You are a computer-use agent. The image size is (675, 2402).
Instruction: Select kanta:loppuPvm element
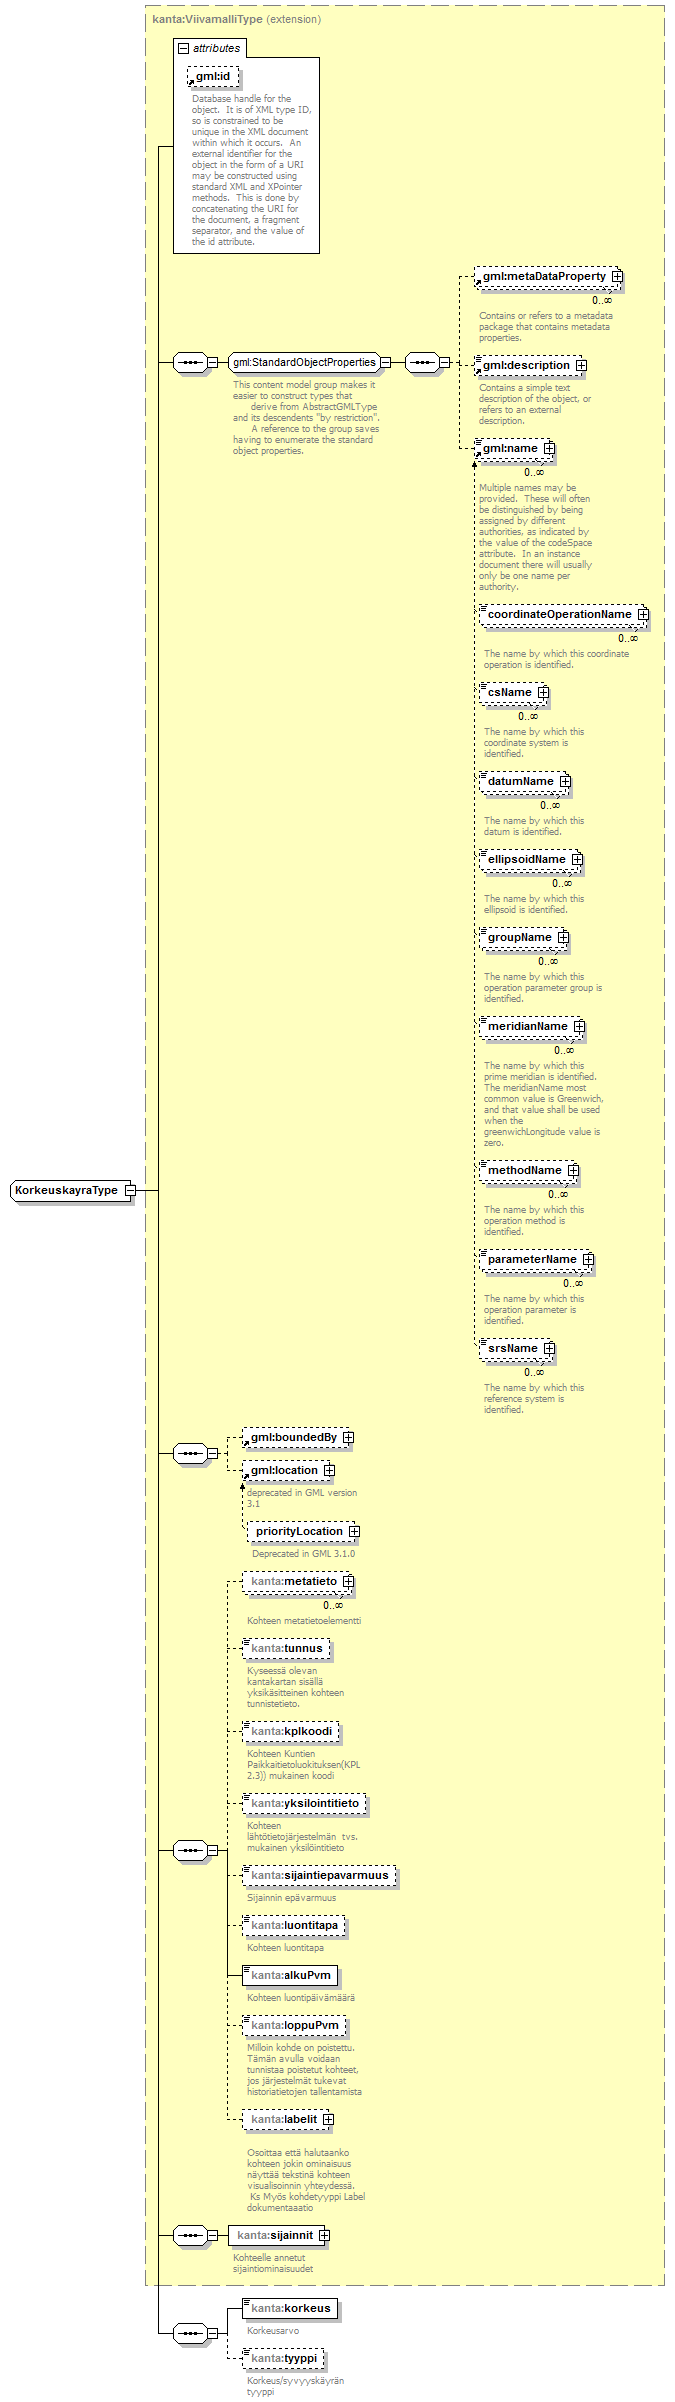click(295, 2025)
